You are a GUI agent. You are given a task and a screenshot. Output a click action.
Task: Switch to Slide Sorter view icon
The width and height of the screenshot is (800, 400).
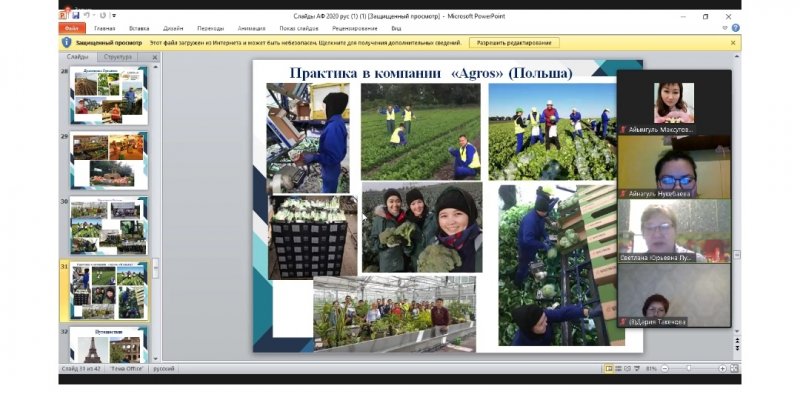pos(618,368)
